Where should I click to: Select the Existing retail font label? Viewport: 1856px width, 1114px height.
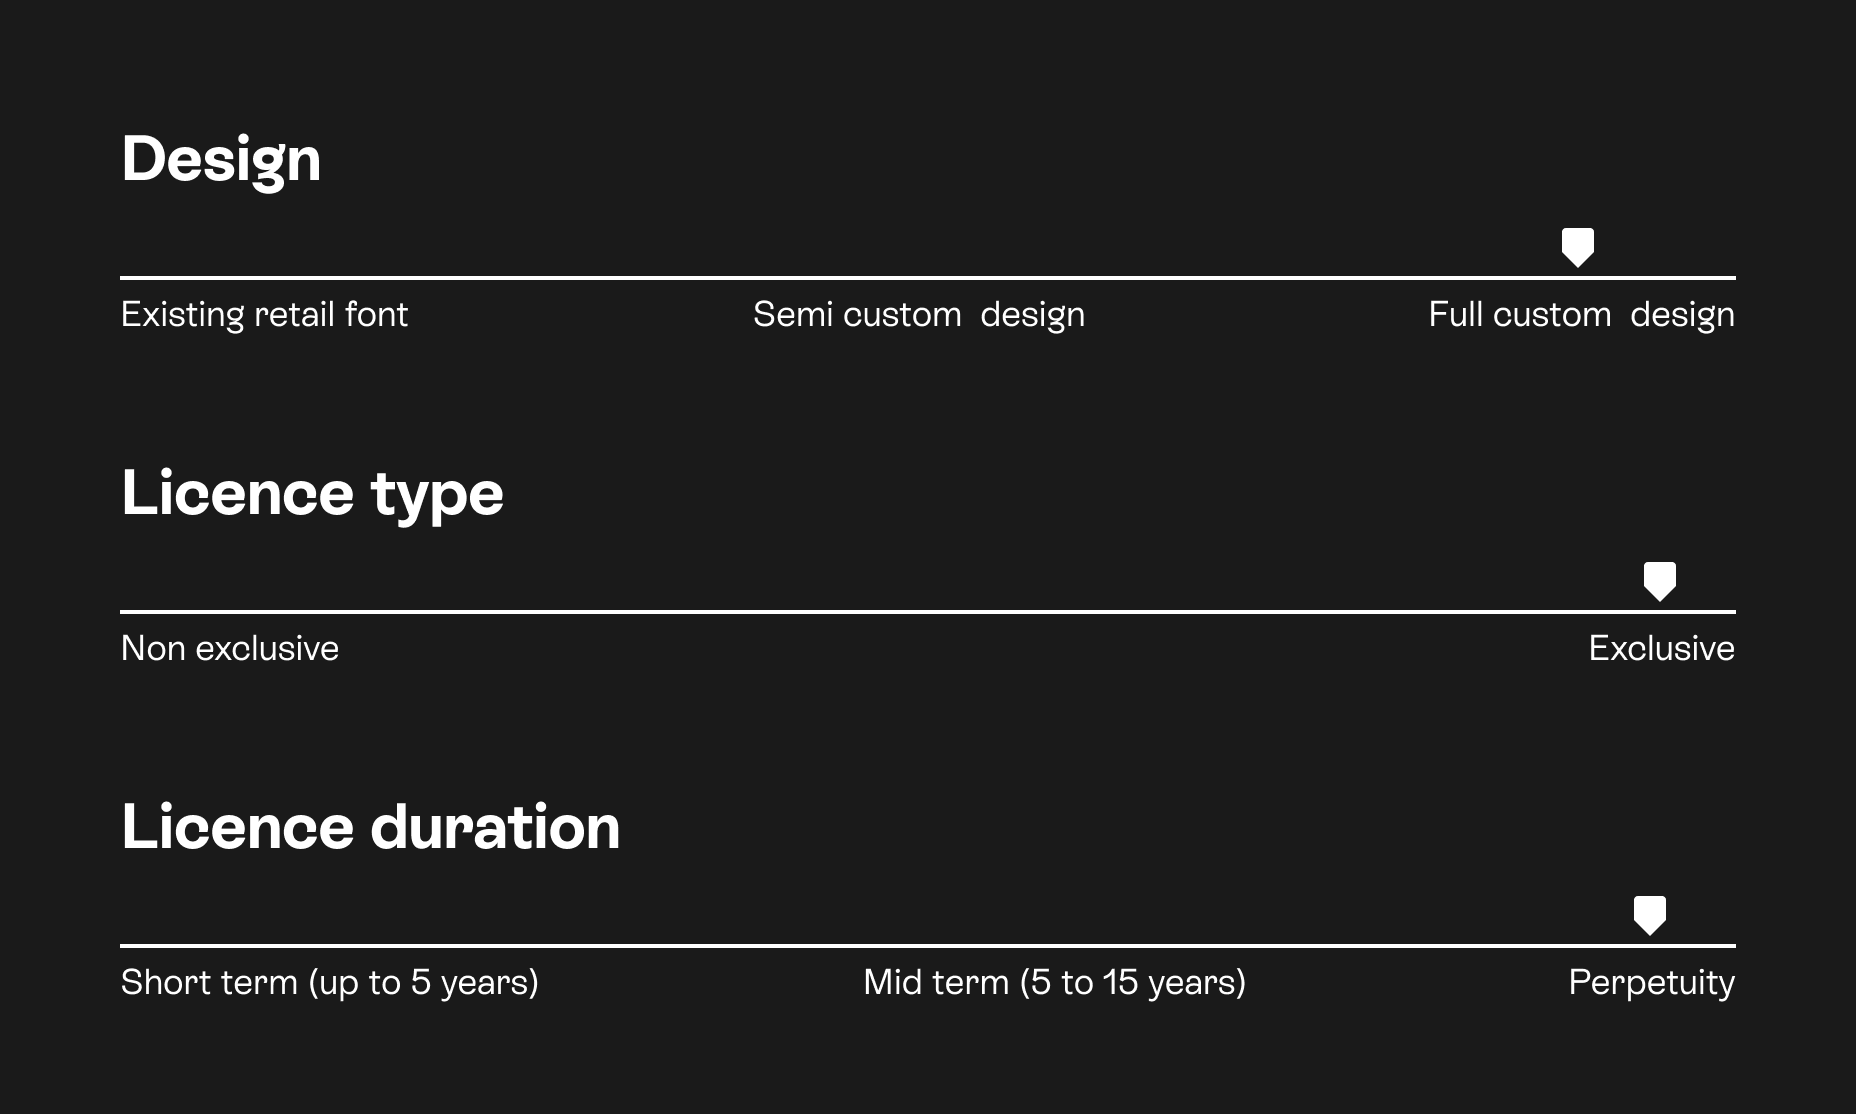[x=264, y=315]
